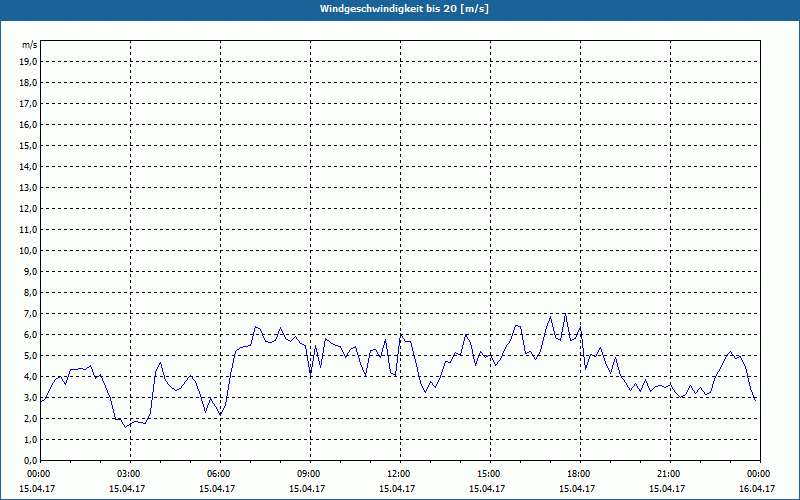Select the "7,0" y-axis label
Image resolution: width=800 pixels, height=500 pixels.
(31, 314)
